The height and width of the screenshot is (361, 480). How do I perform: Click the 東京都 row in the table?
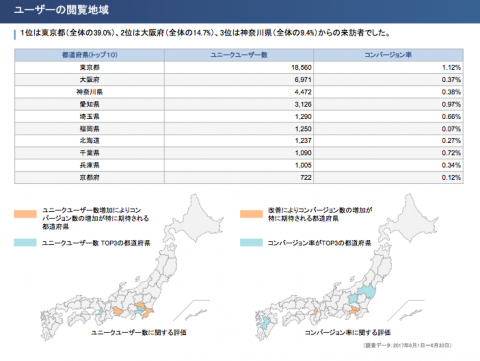[x=239, y=67]
